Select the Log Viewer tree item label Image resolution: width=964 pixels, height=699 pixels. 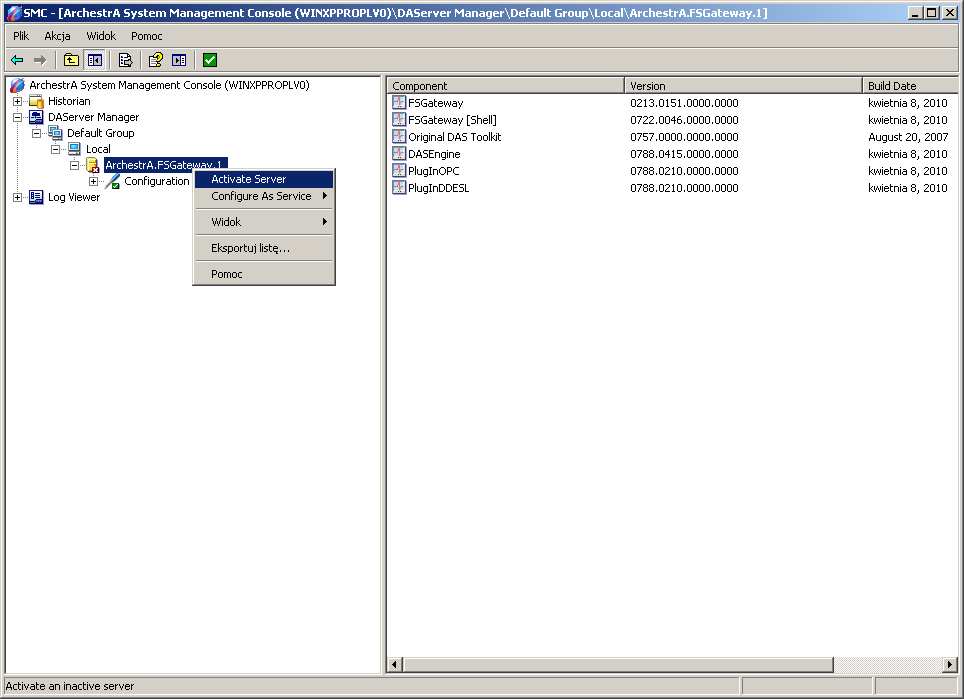click(x=74, y=197)
